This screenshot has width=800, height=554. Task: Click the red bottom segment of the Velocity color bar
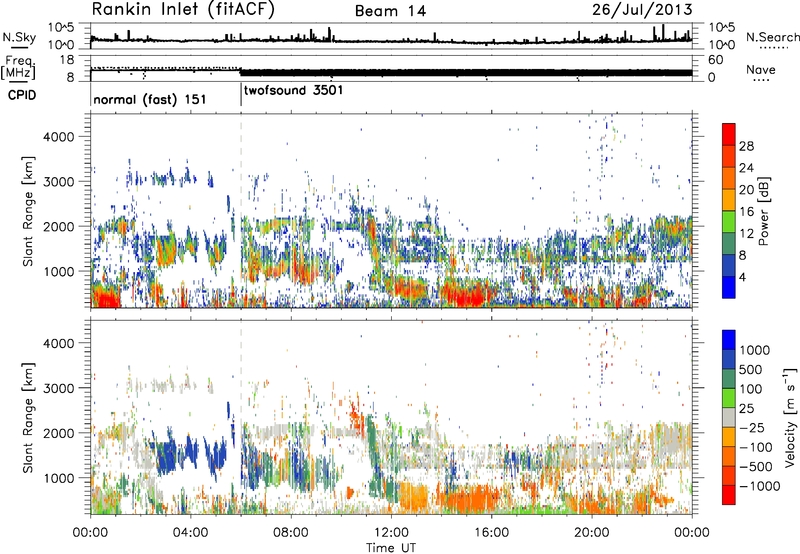(729, 495)
